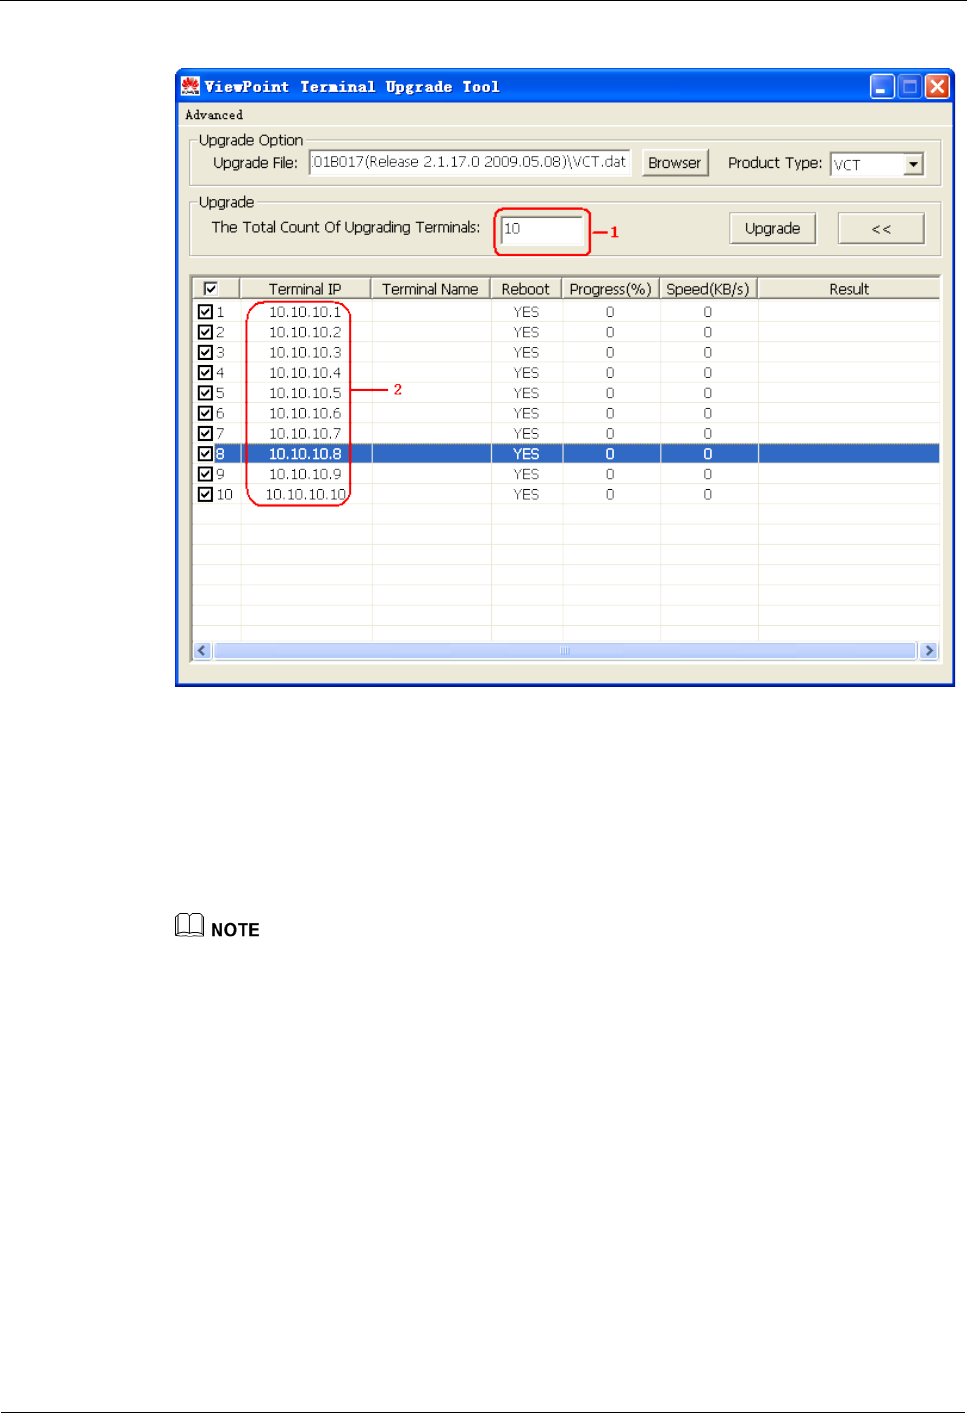The height and width of the screenshot is (1413, 967).
Task: Click the Terminal Name column header
Action: 430,289
